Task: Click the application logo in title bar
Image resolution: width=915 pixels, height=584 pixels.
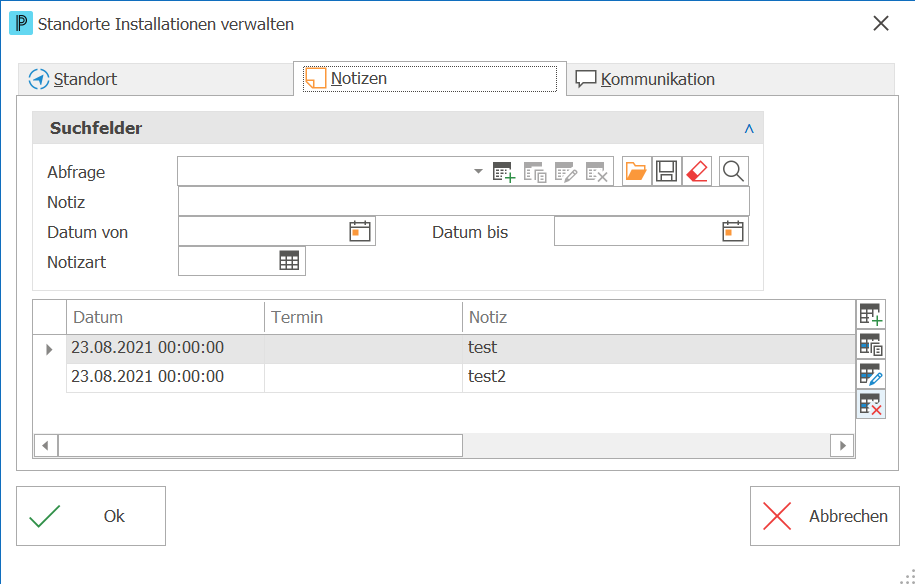Action: [21, 23]
